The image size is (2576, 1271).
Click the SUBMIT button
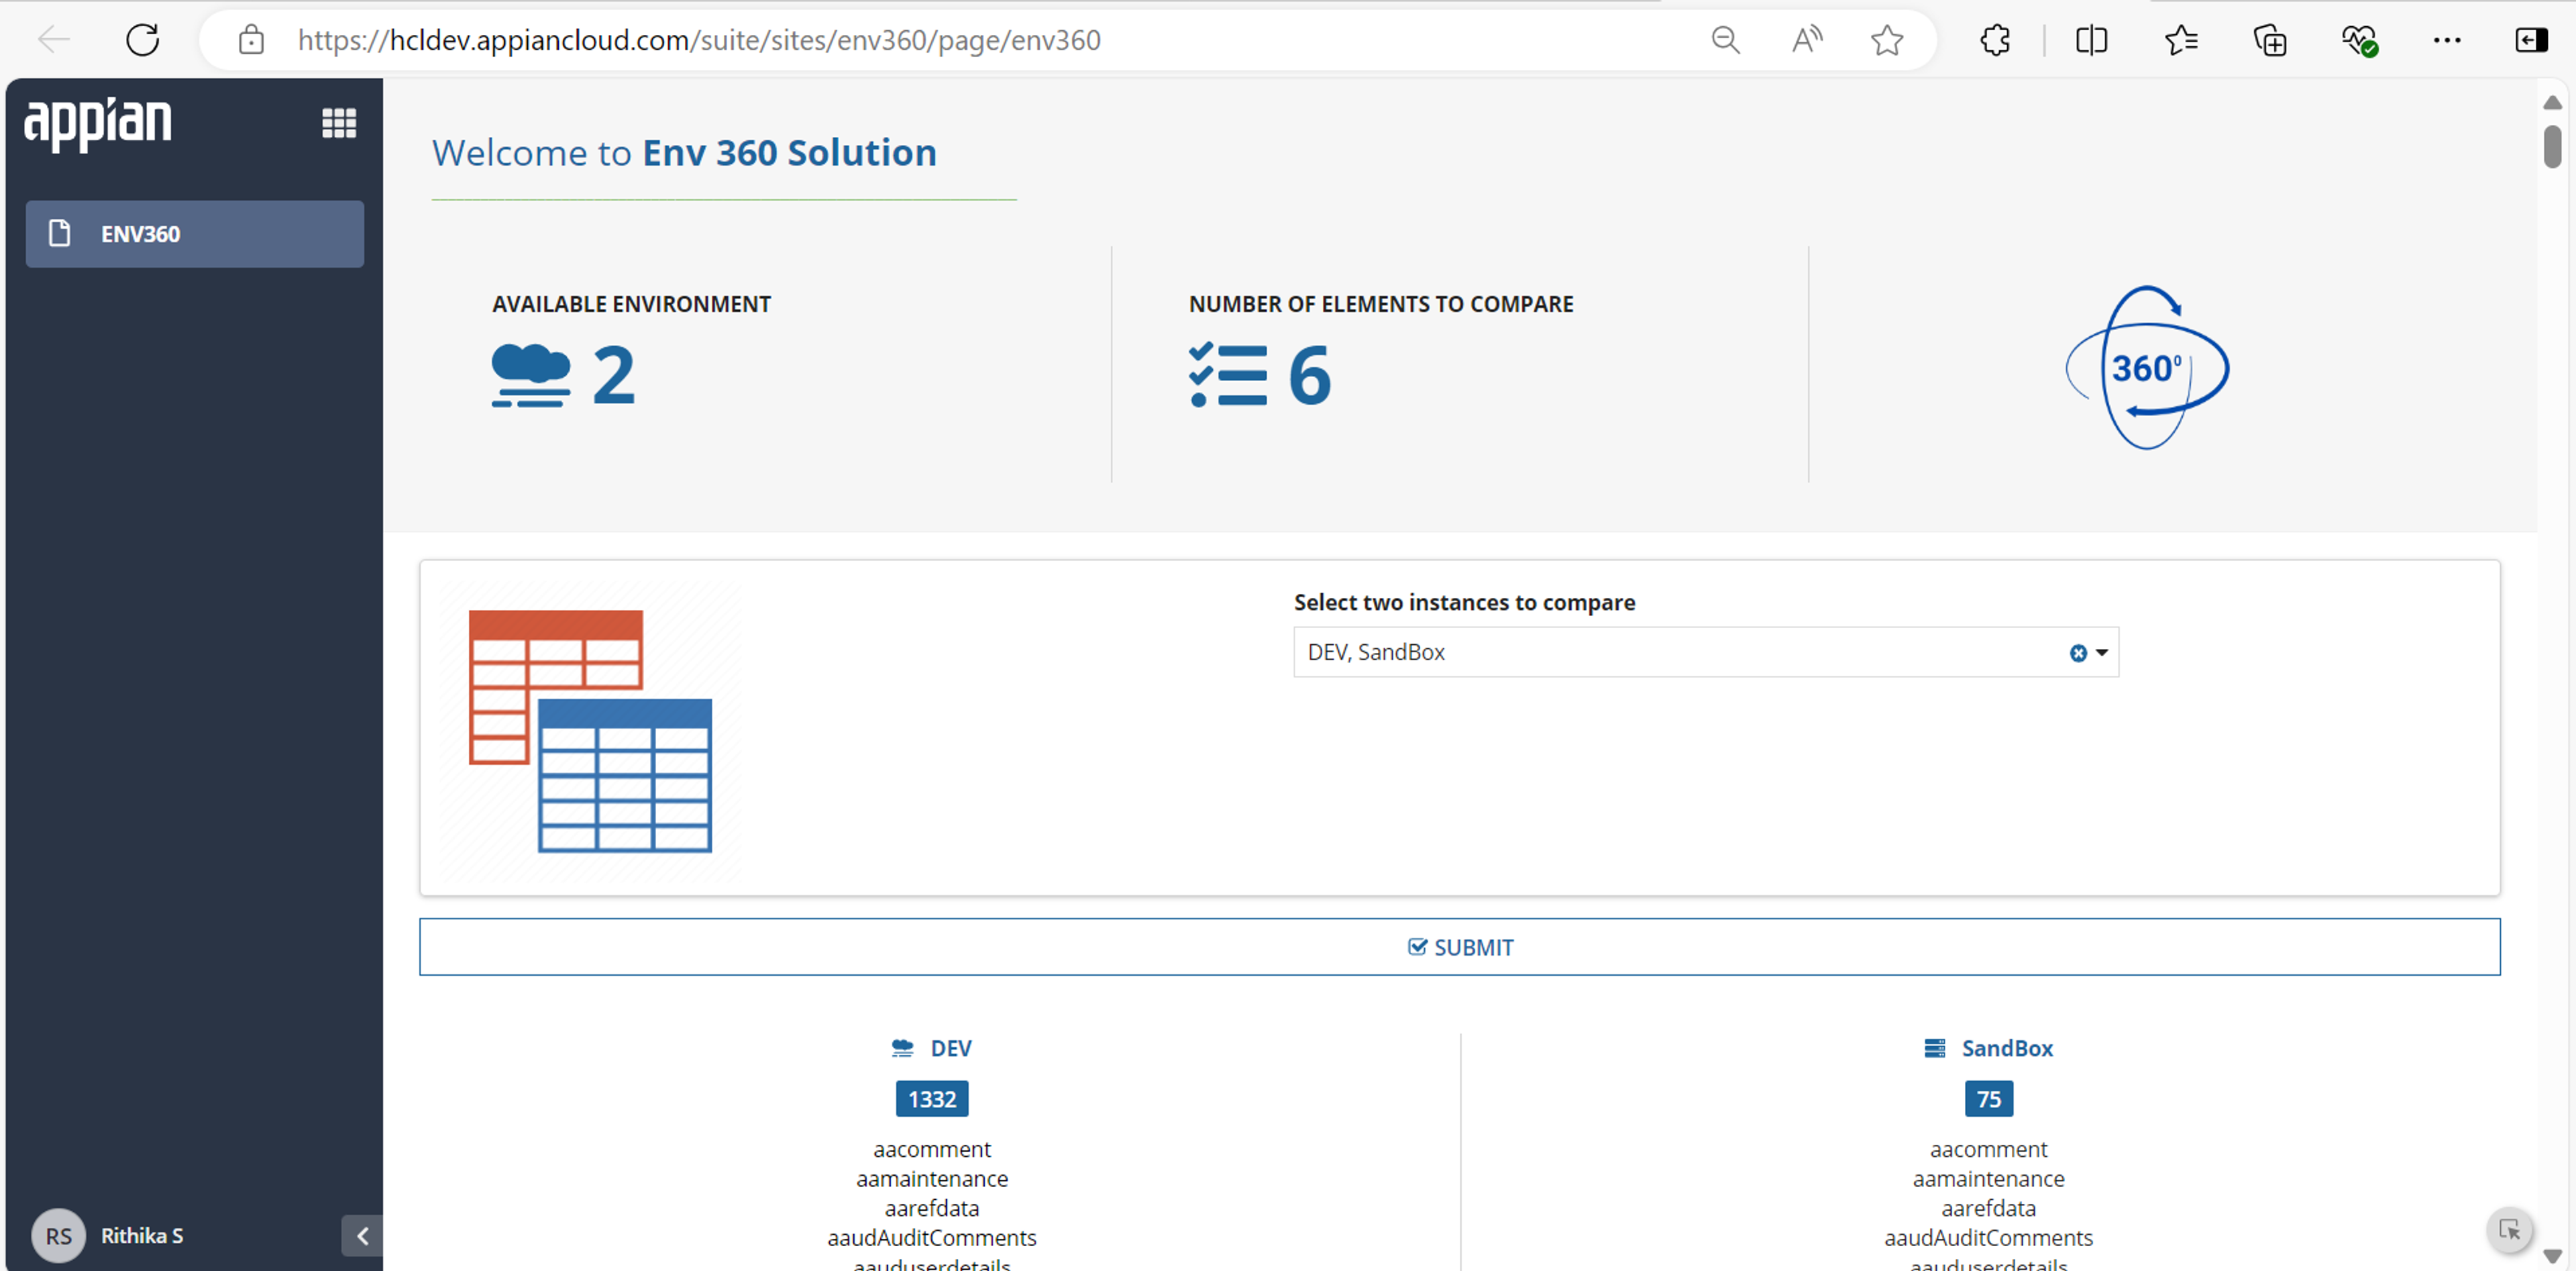tap(1460, 947)
